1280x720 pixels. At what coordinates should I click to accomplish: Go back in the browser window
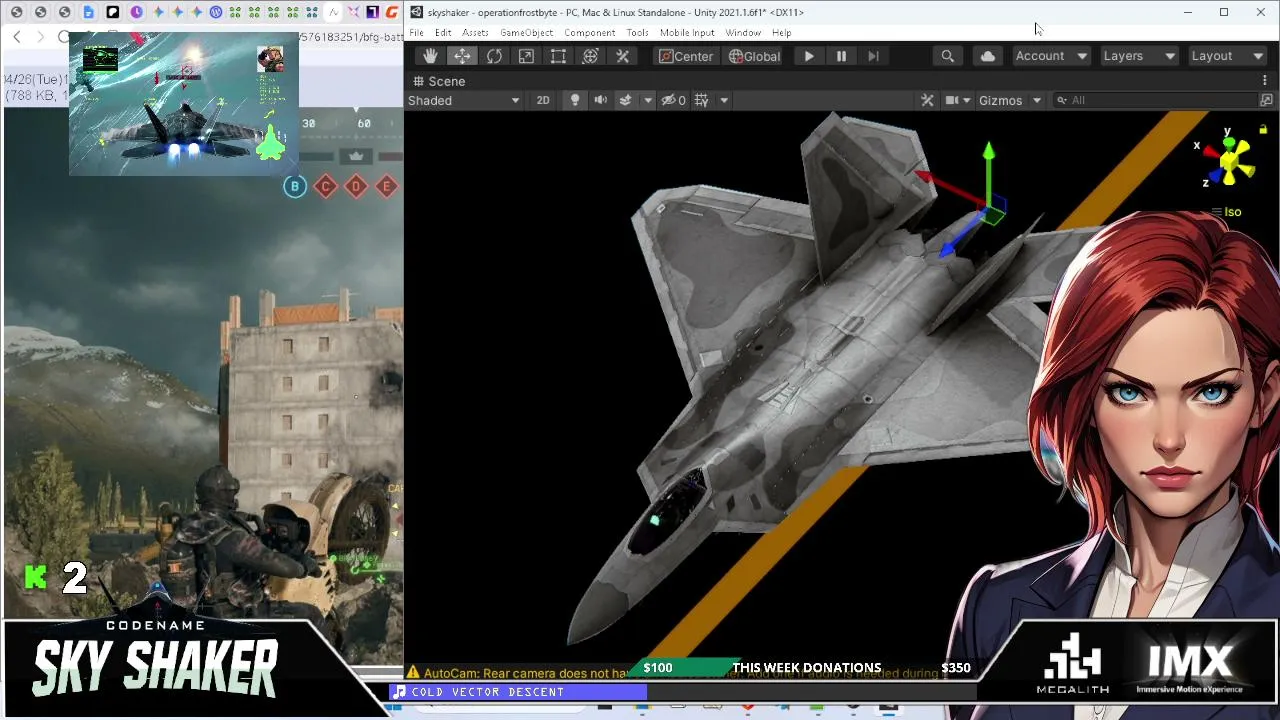[17, 37]
